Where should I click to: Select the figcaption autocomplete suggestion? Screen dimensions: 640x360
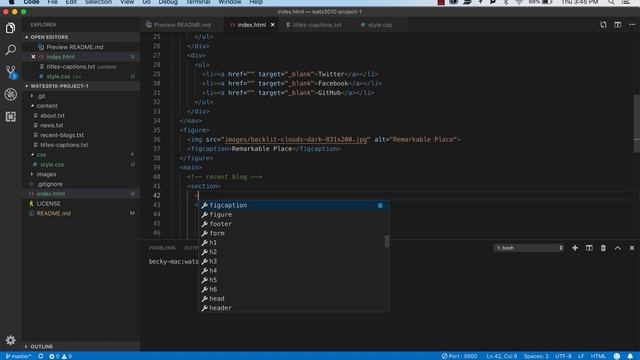[x=294, y=205]
